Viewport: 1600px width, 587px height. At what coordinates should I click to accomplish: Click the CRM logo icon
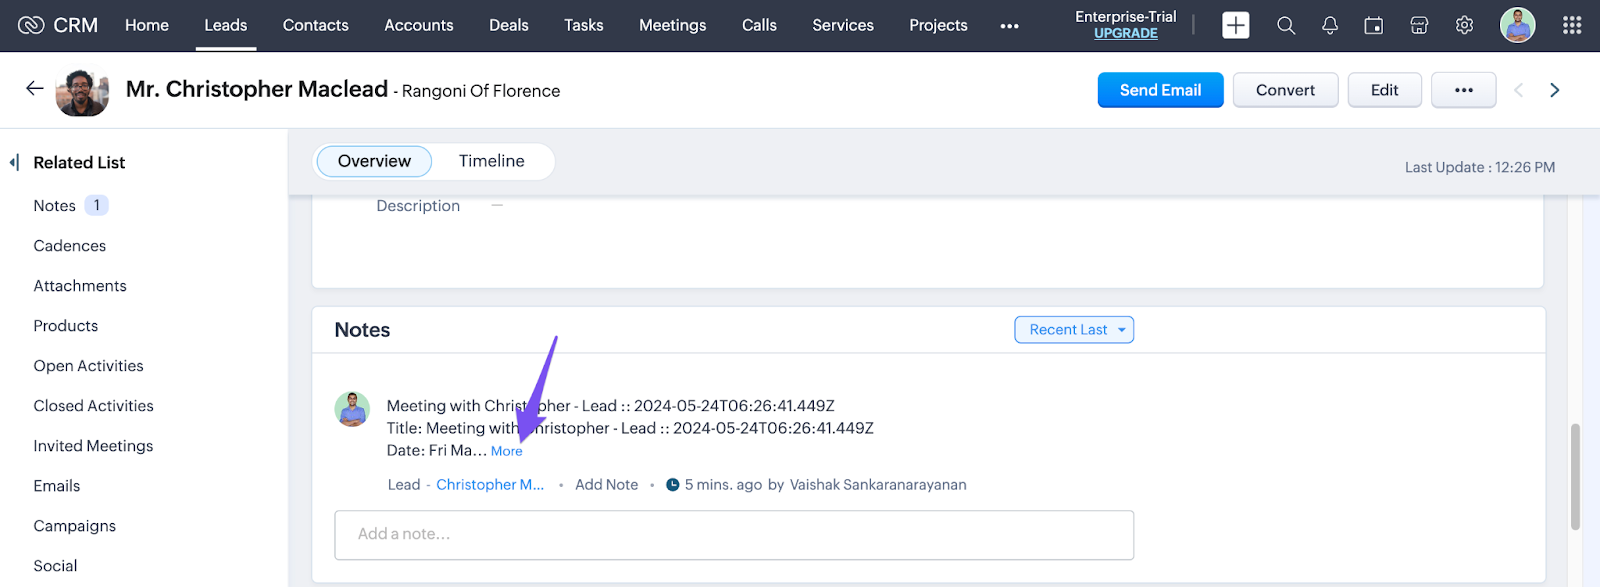coord(31,25)
